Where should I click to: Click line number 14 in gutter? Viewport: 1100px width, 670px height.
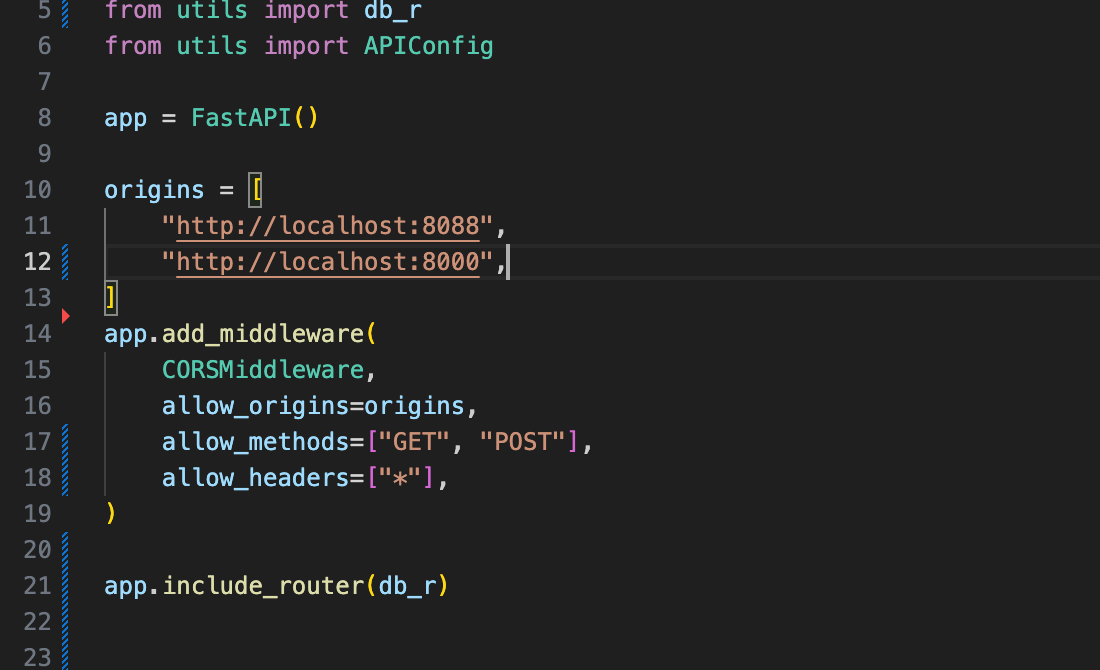[x=38, y=333]
